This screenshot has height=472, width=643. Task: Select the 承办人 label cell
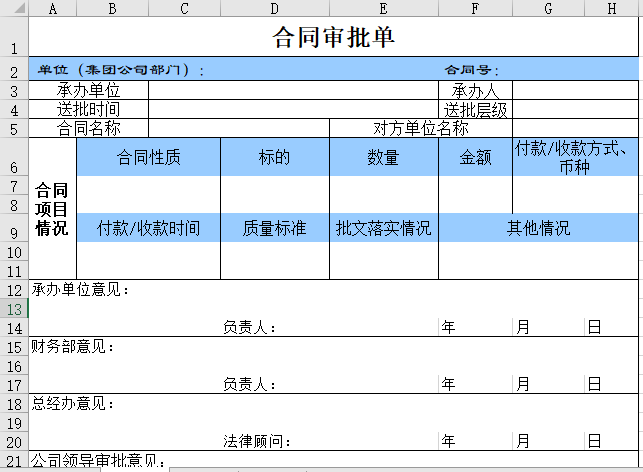(x=475, y=91)
